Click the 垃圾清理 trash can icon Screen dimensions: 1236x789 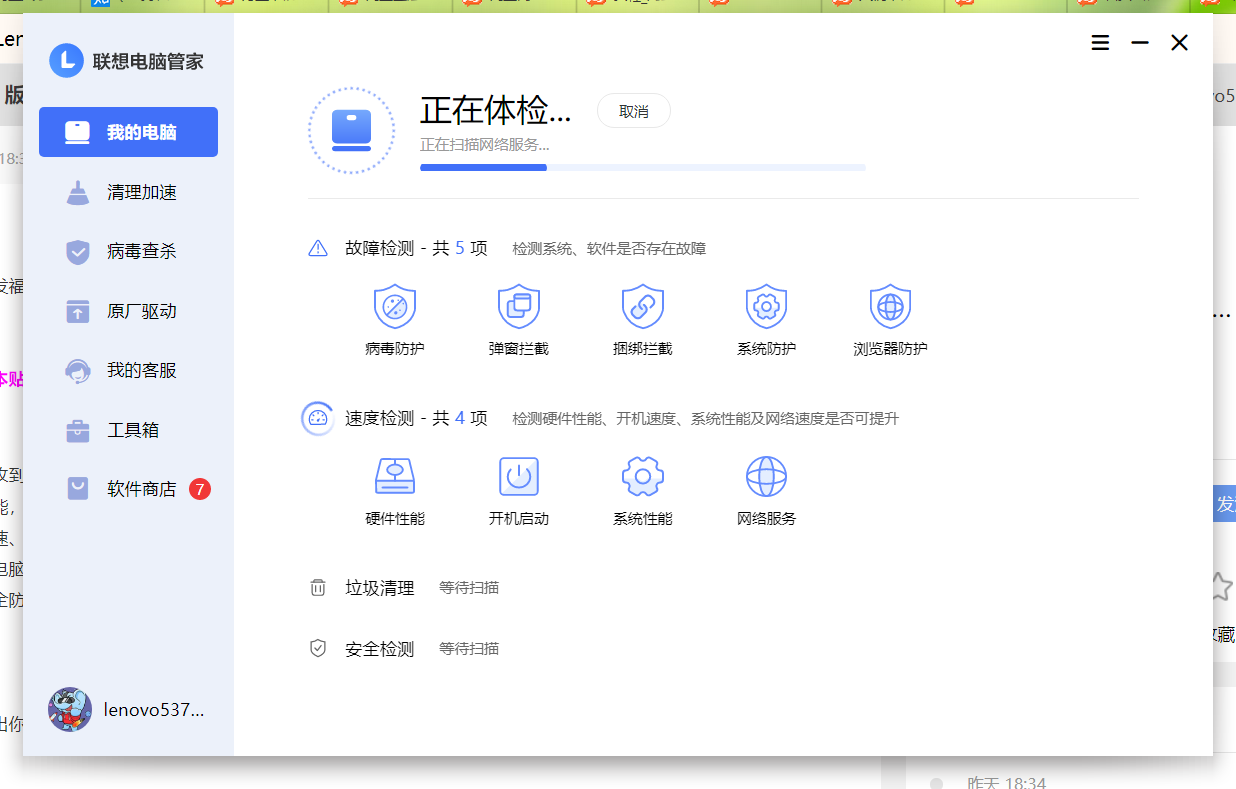click(318, 588)
